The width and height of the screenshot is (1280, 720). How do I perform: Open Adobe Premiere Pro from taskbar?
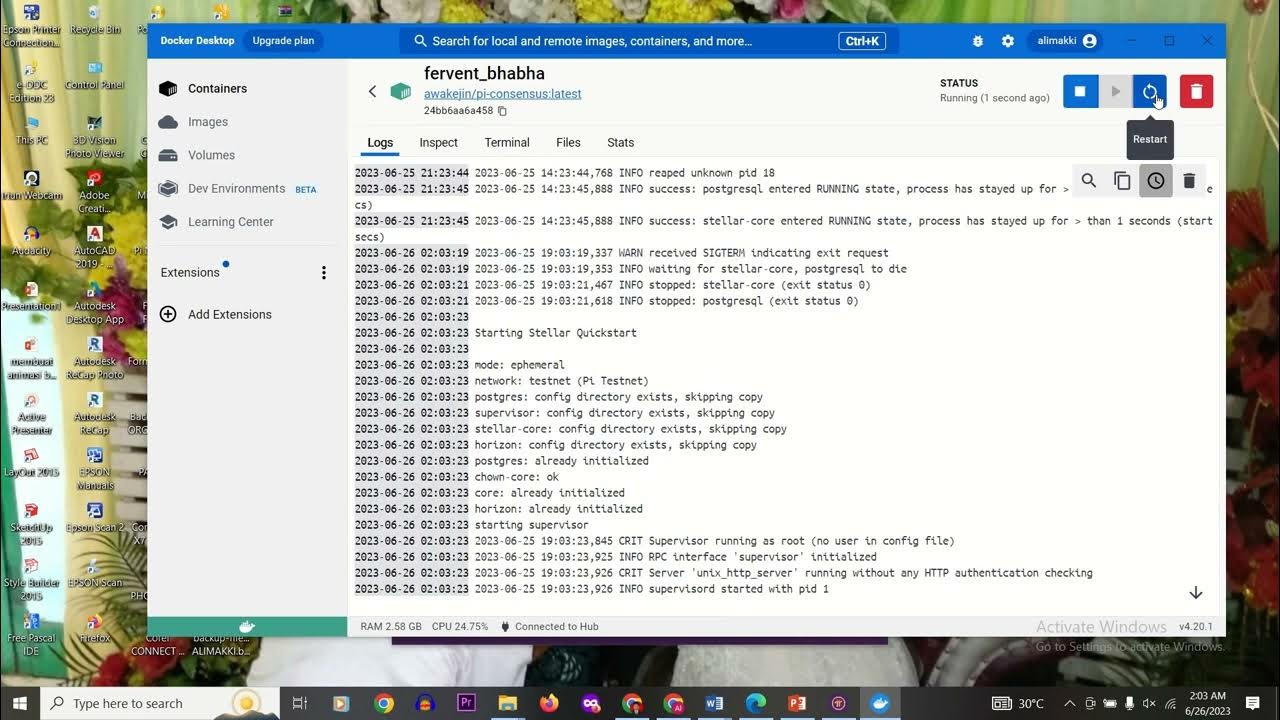(x=466, y=703)
